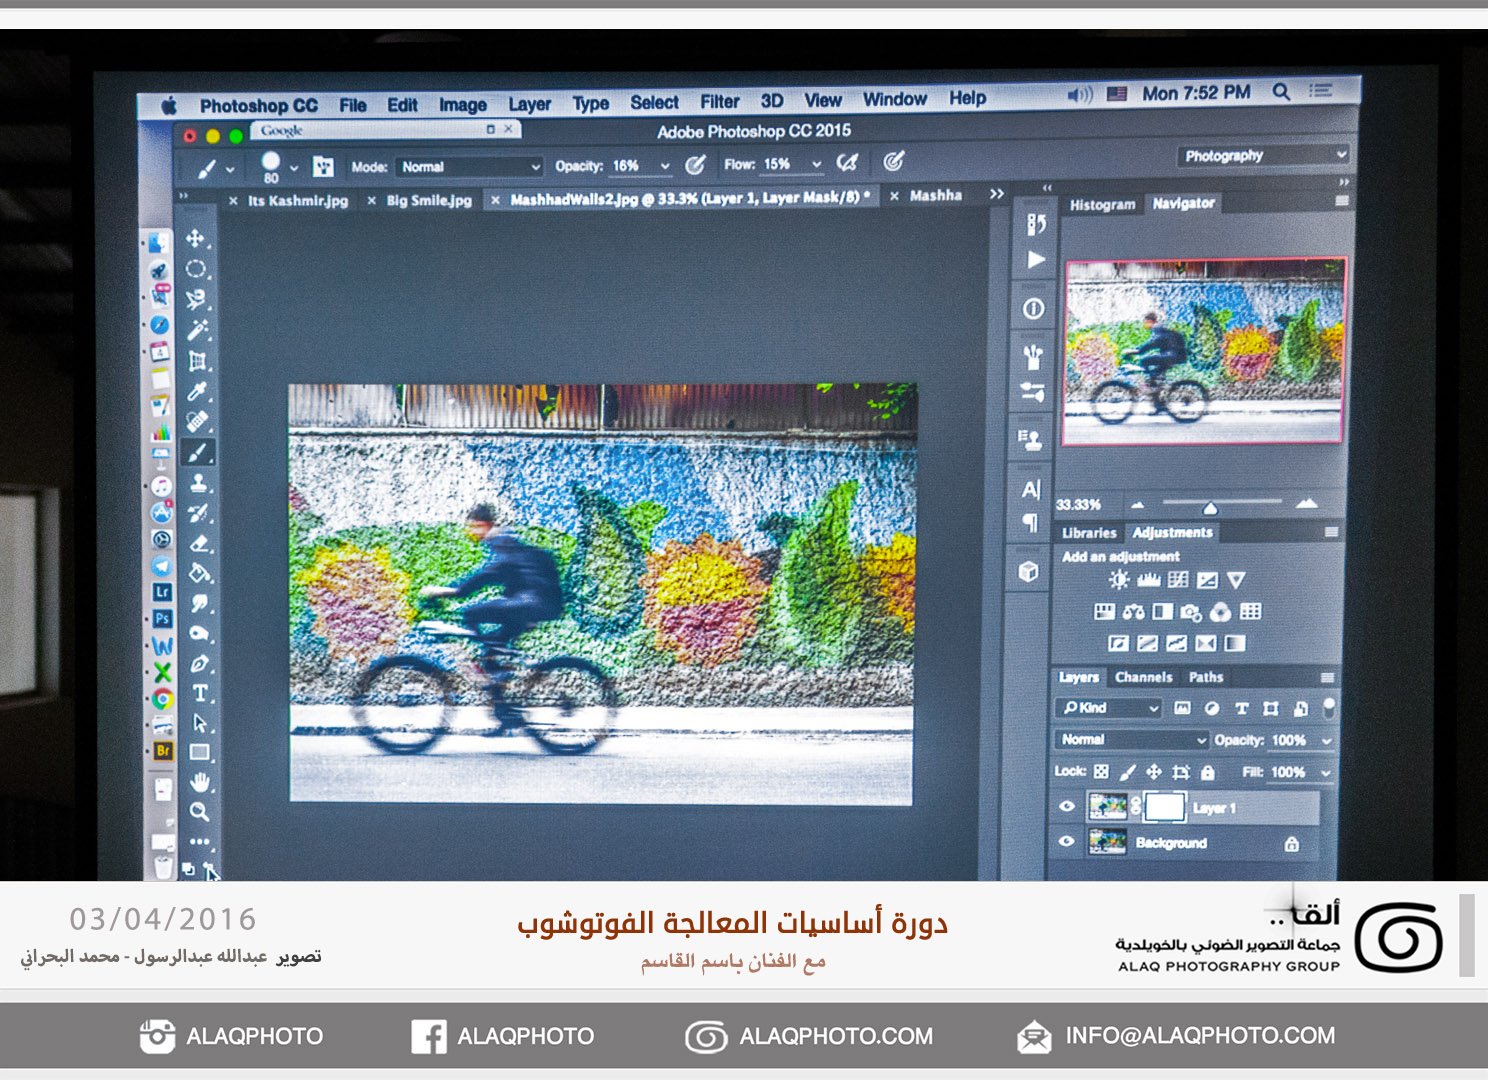The width and height of the screenshot is (1488, 1080).
Task: Add a Vibrance triangle adjustment
Action: tap(1236, 580)
